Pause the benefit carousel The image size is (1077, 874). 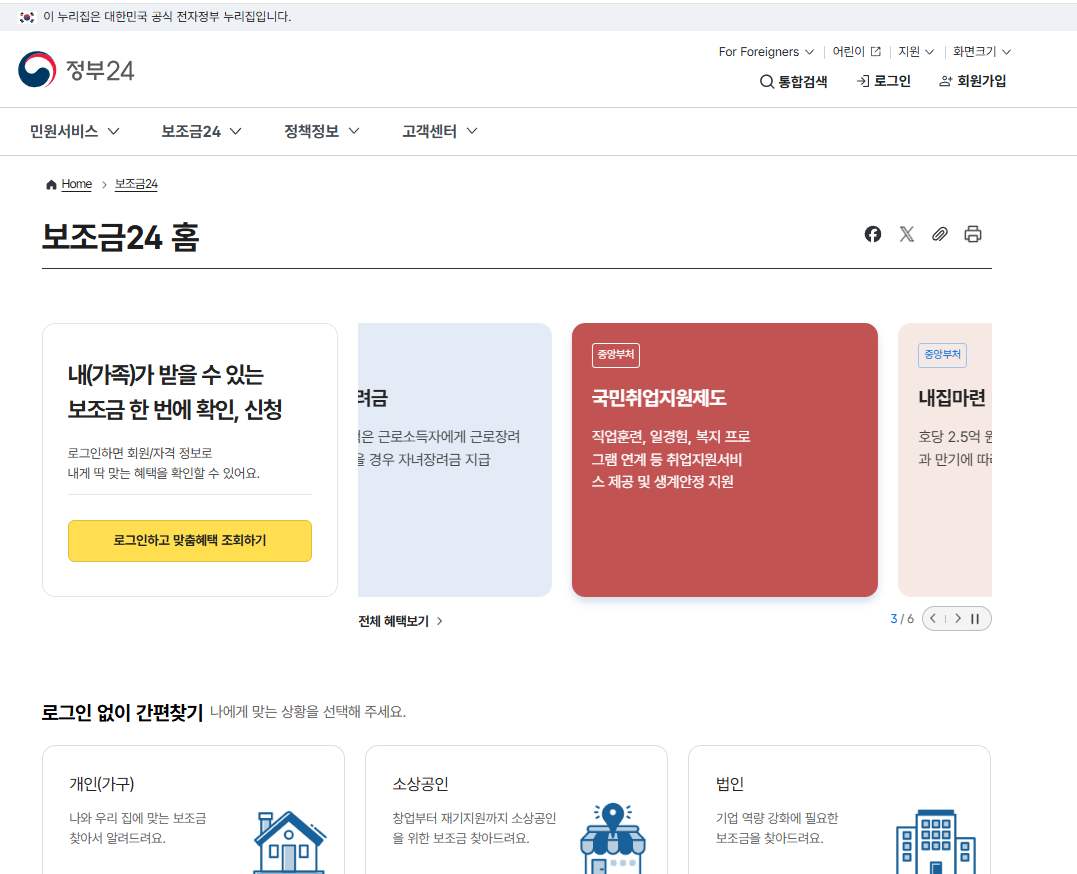tap(975, 618)
